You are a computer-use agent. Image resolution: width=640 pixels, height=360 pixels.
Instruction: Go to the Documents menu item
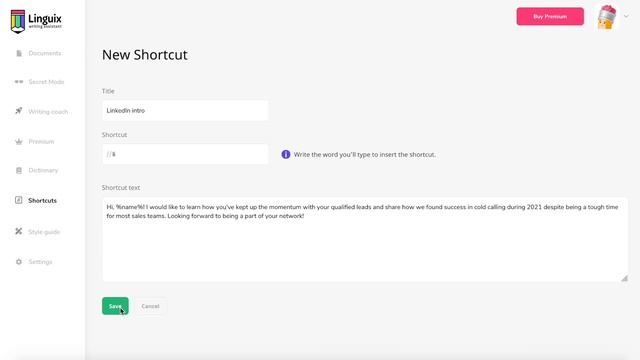point(45,53)
